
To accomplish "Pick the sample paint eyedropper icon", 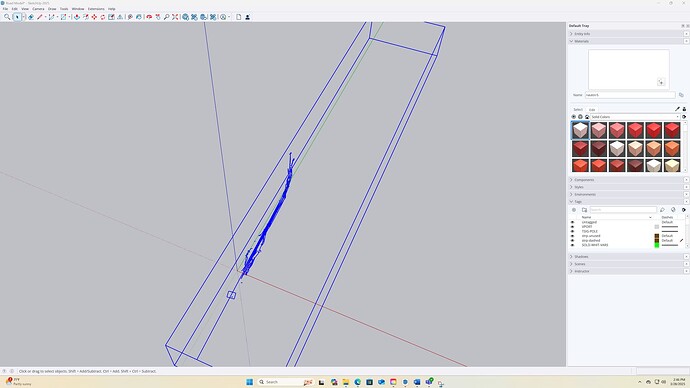I will (677, 109).
